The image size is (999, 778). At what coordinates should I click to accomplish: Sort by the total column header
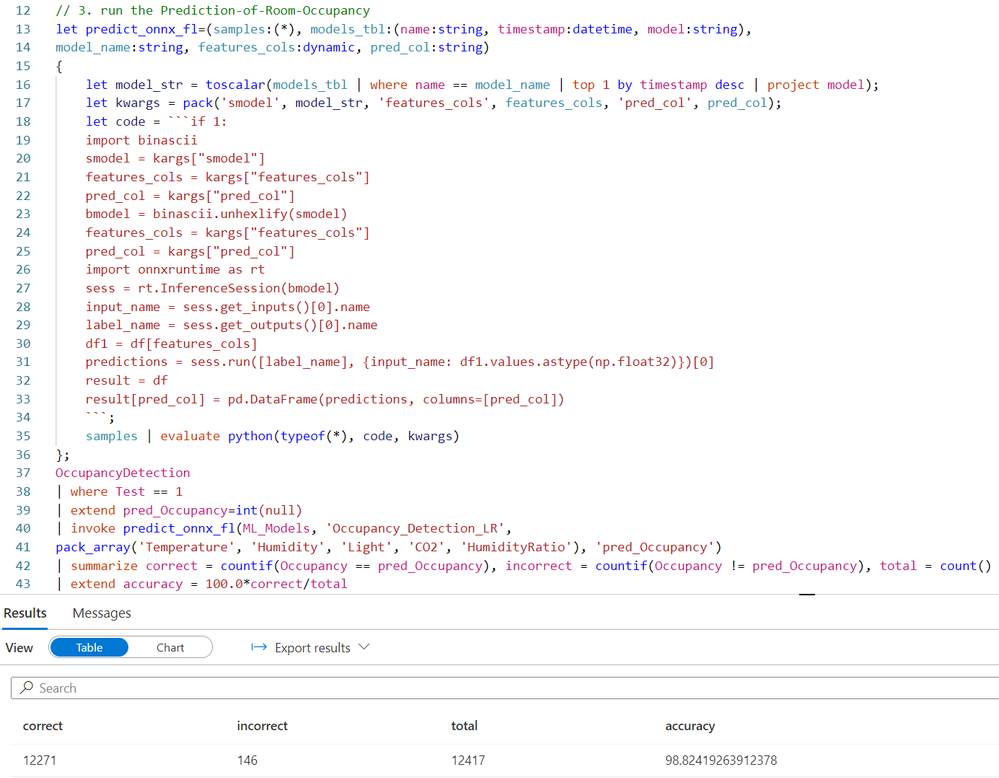[x=464, y=726]
